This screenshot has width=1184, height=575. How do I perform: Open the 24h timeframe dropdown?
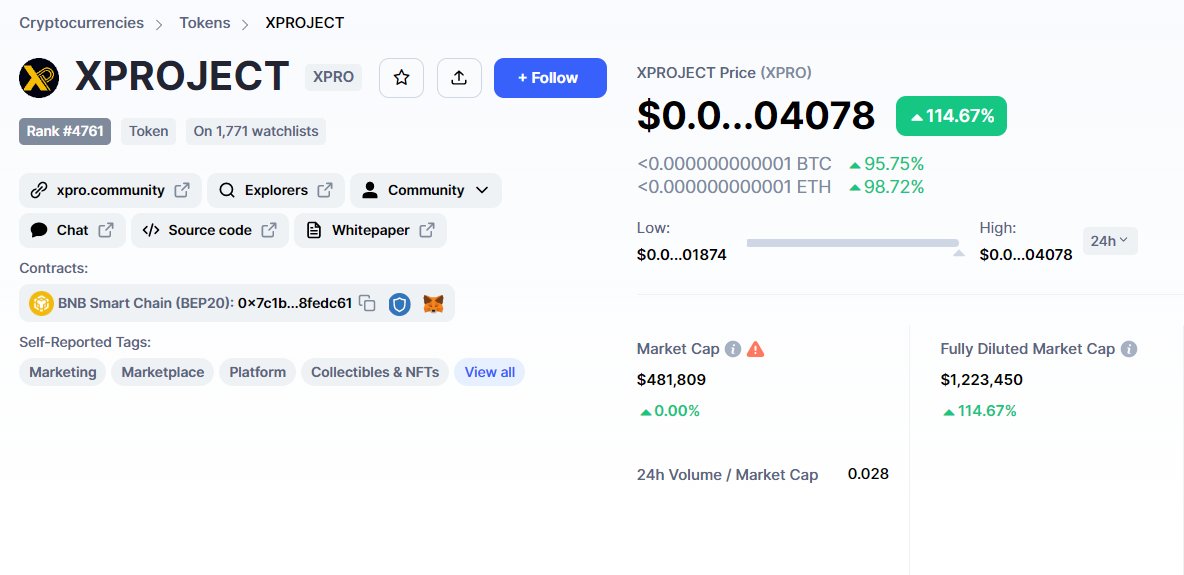coord(1110,241)
